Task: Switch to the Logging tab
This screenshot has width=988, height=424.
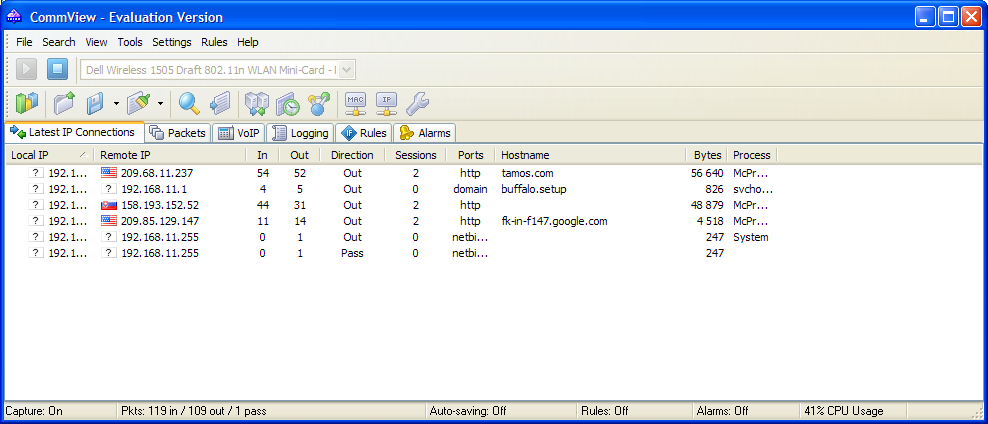Action: click(301, 133)
